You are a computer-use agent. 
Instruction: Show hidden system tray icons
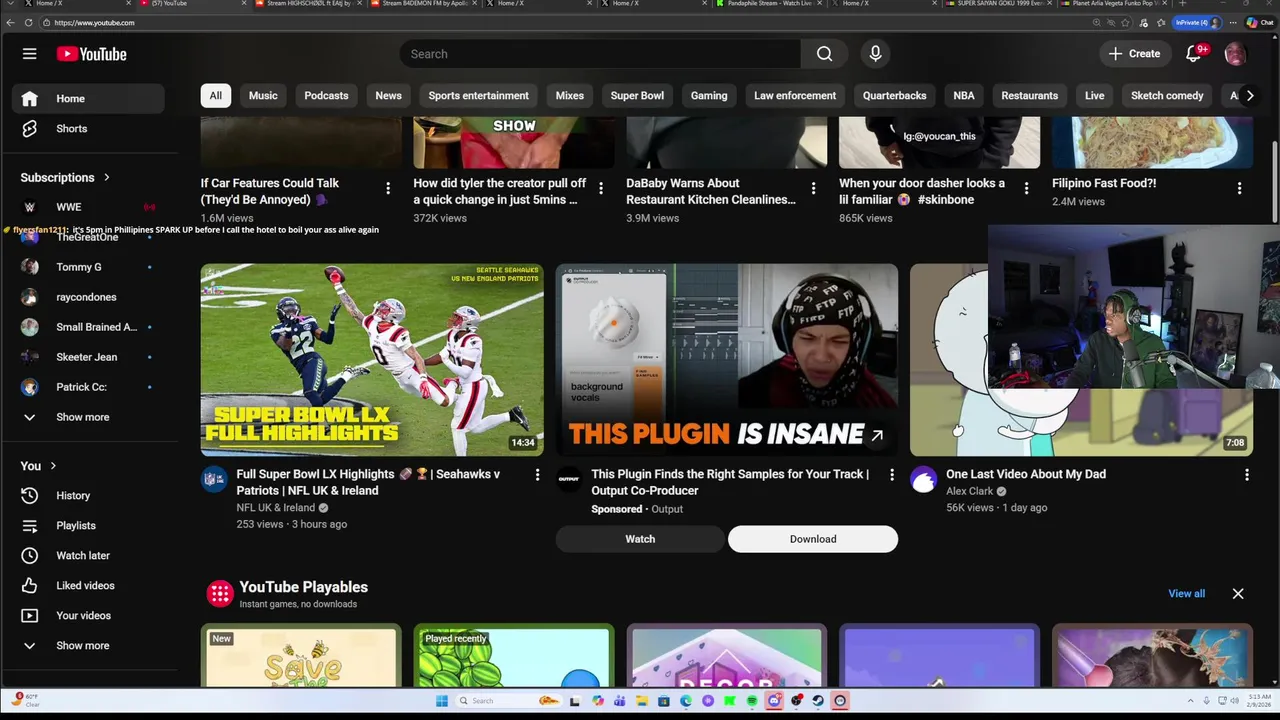(x=1190, y=701)
